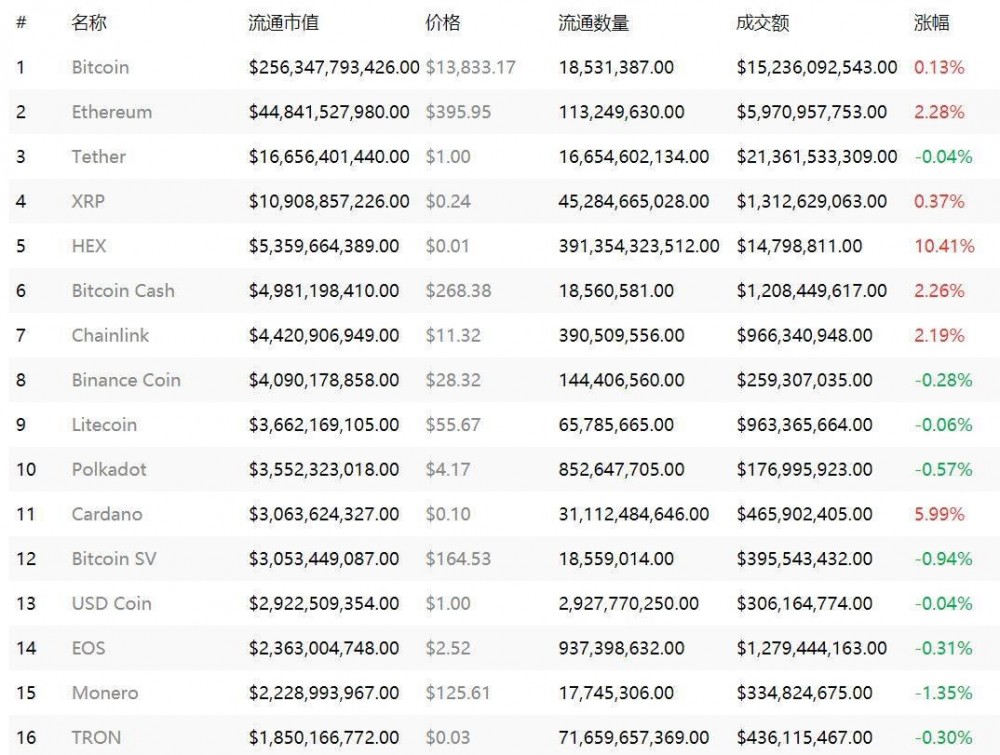1000x755 pixels.
Task: Click the 名称 column header
Action: click(x=89, y=23)
